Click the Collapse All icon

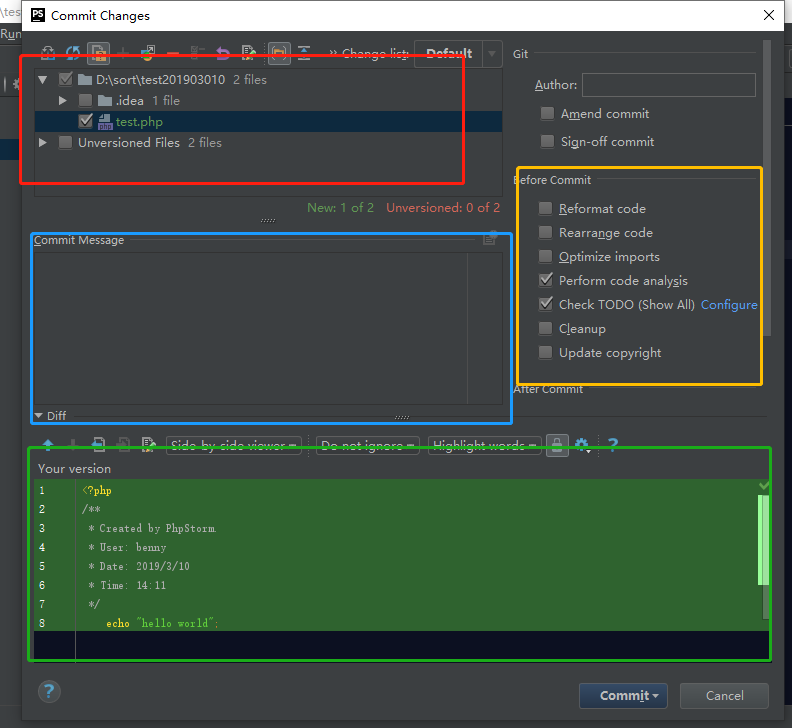point(304,53)
